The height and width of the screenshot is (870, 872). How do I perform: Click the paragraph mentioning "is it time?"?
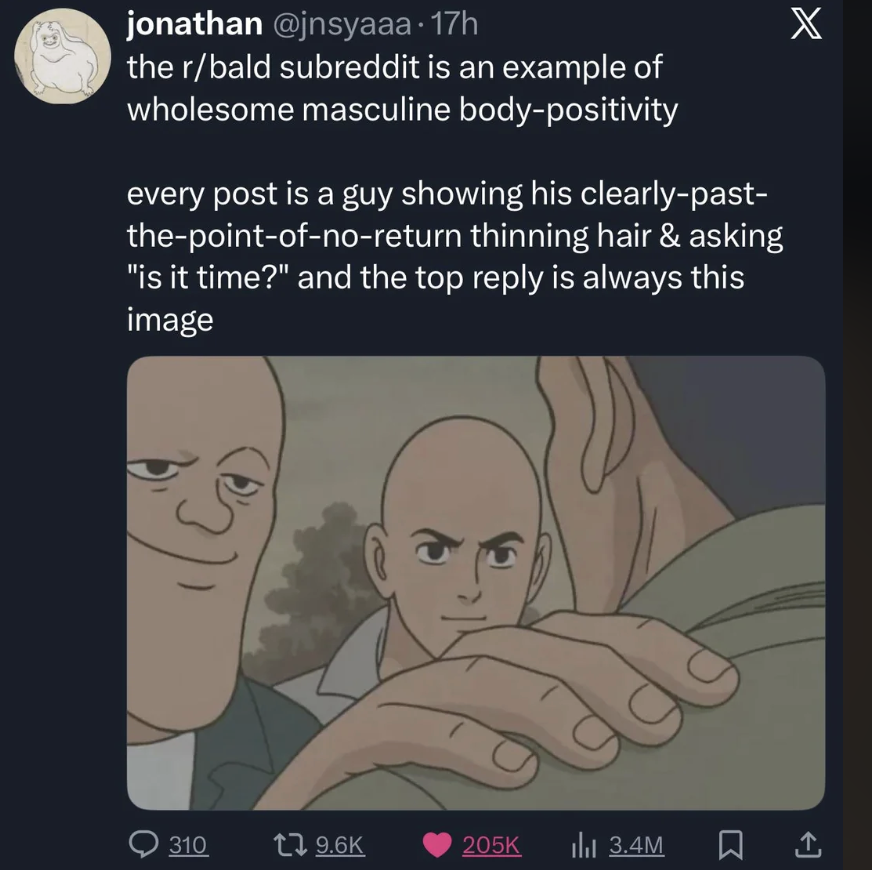[455, 256]
